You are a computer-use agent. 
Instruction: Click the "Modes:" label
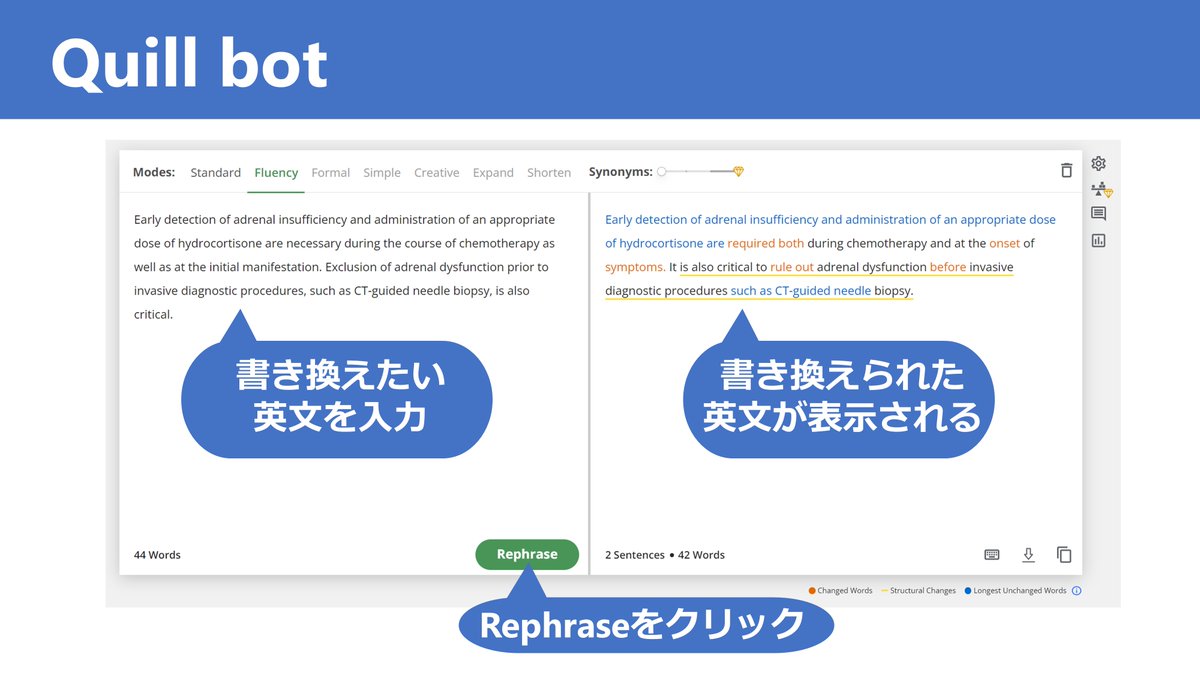pyautogui.click(x=154, y=172)
